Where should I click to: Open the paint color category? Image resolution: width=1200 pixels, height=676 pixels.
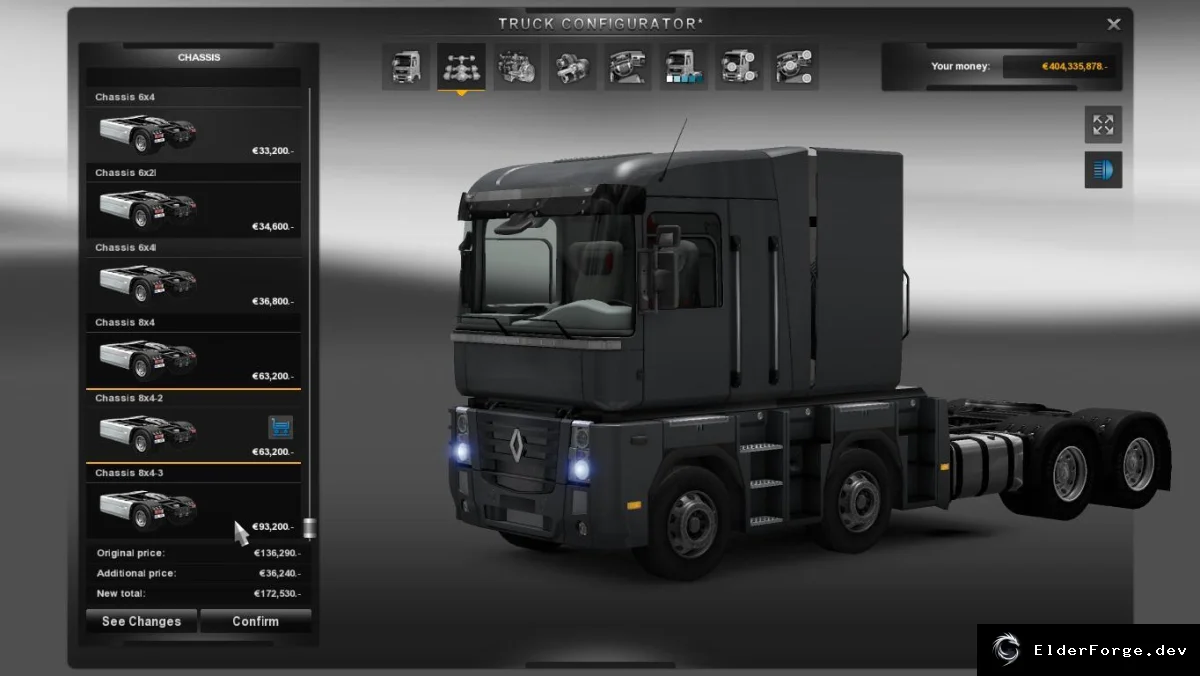point(683,67)
